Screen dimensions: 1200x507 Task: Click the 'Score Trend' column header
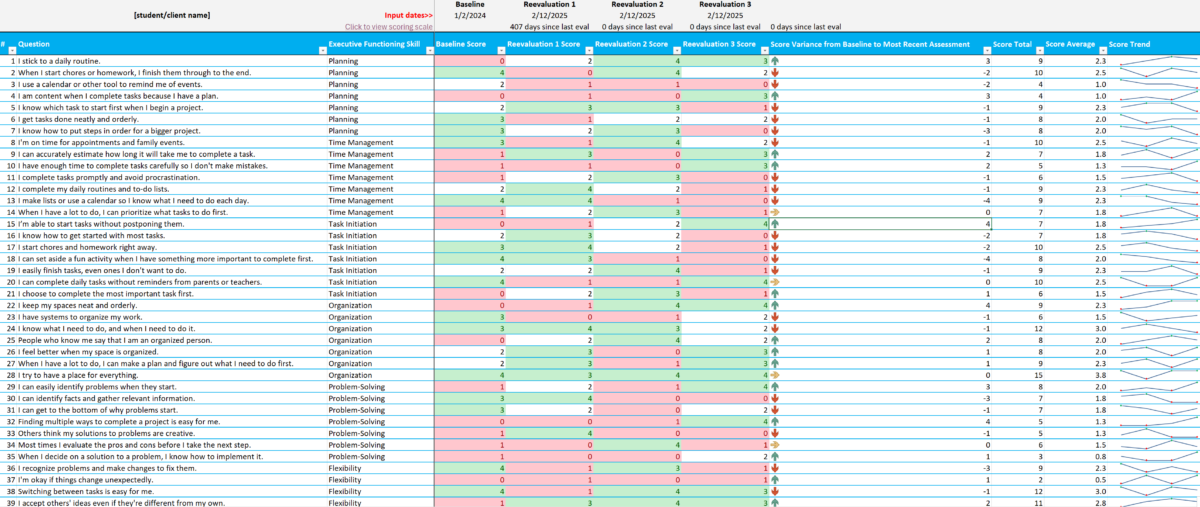click(1131, 44)
